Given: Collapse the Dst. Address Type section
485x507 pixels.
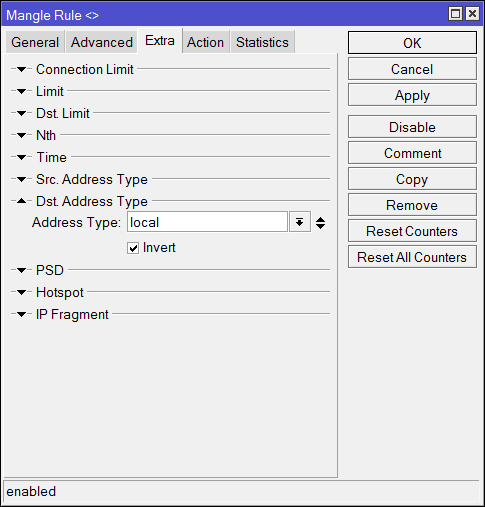Looking at the screenshot, I should point(22,201).
